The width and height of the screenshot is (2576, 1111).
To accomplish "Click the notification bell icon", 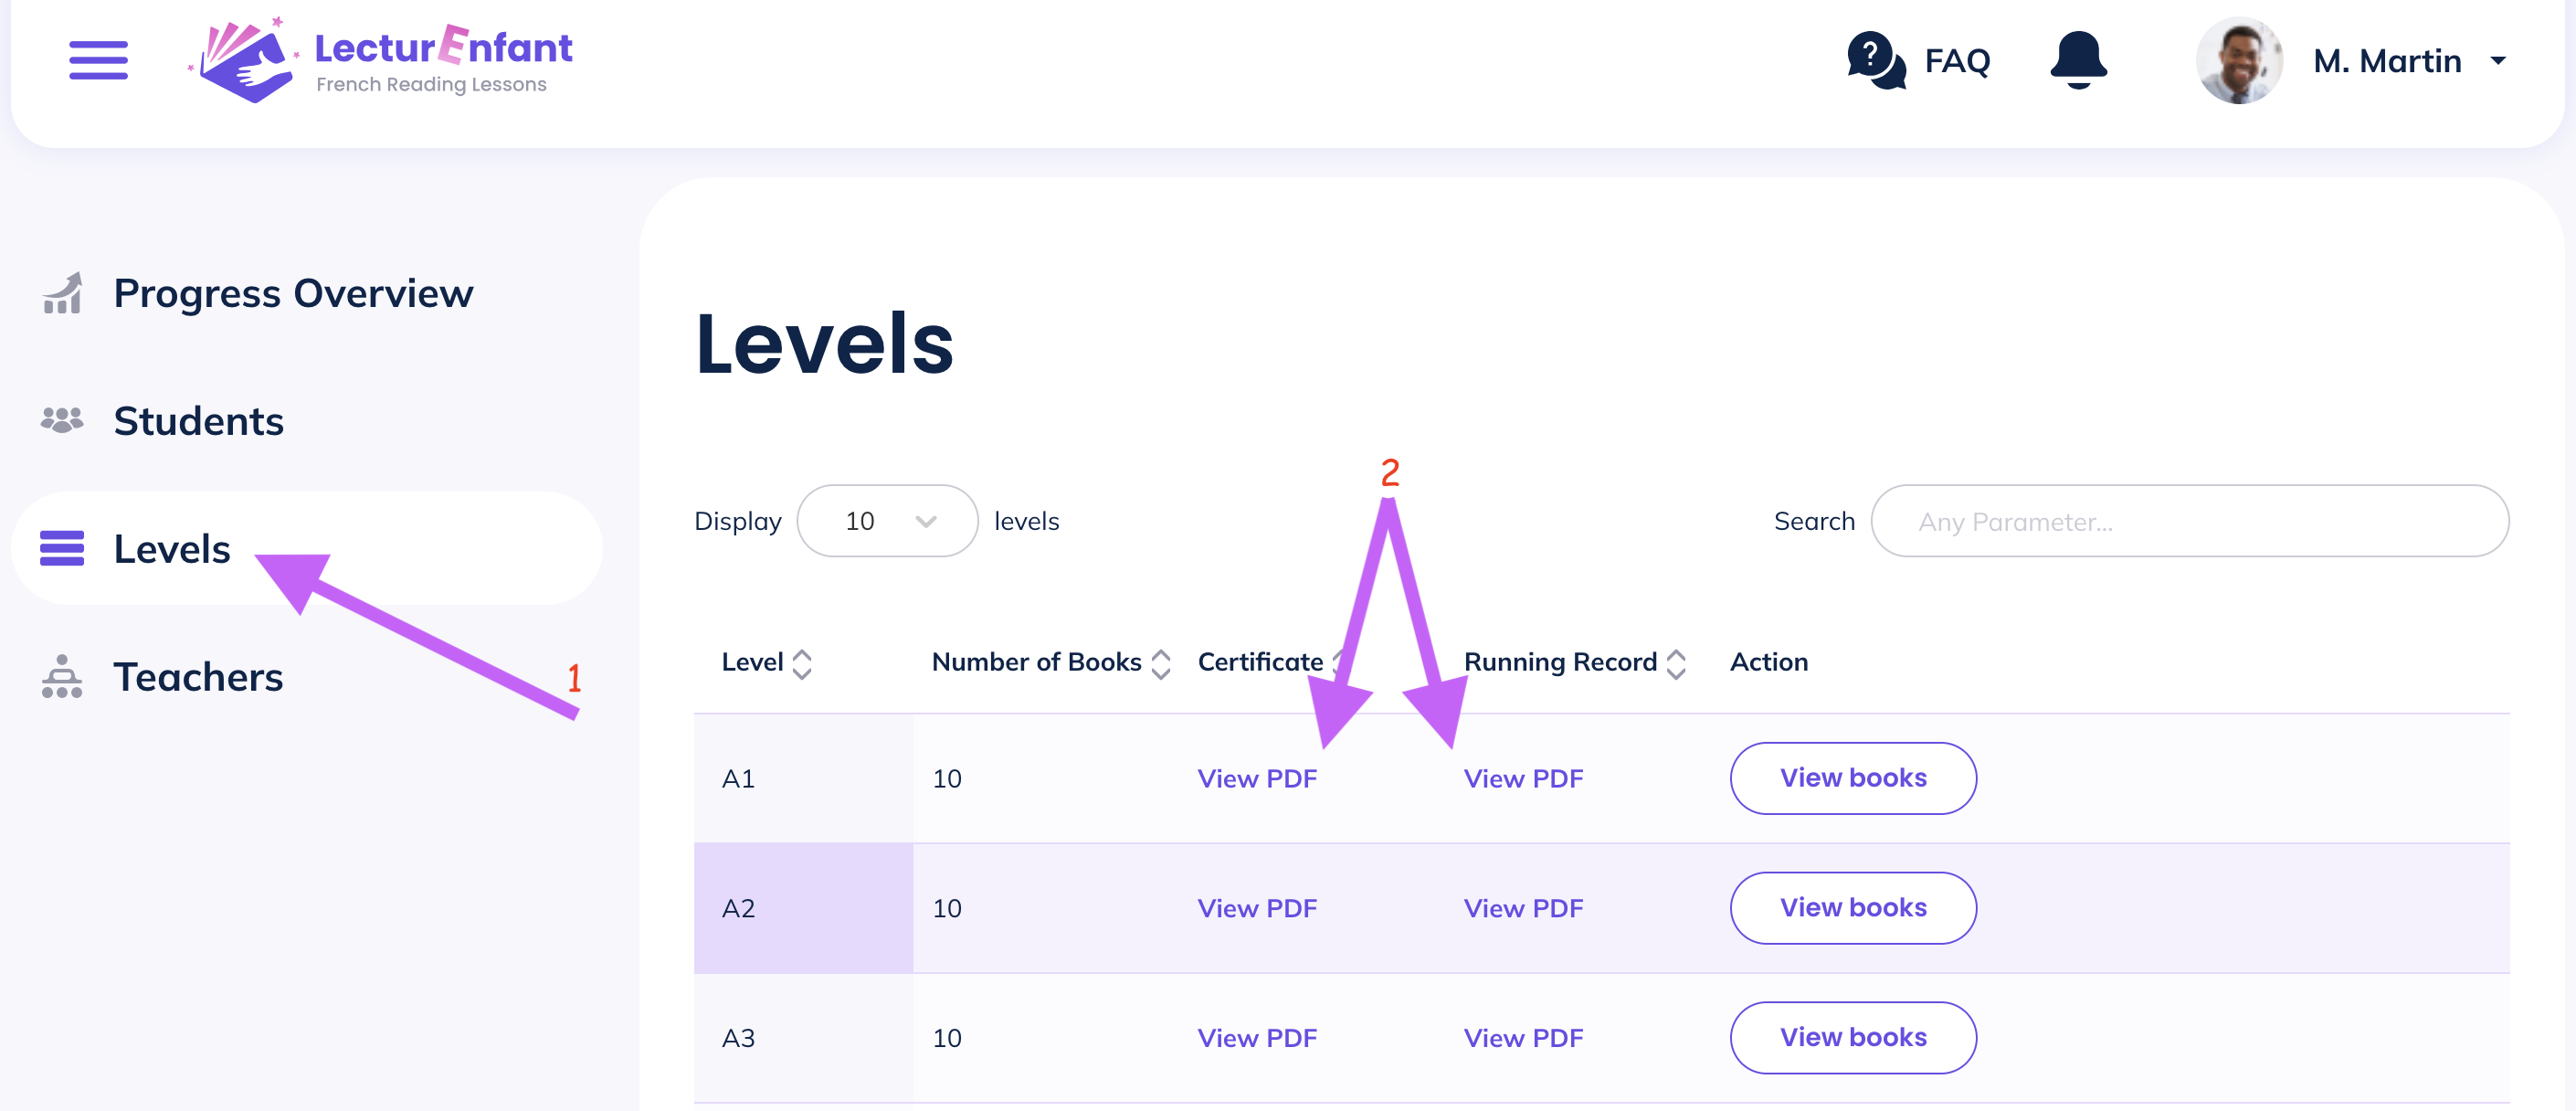I will tap(2078, 59).
